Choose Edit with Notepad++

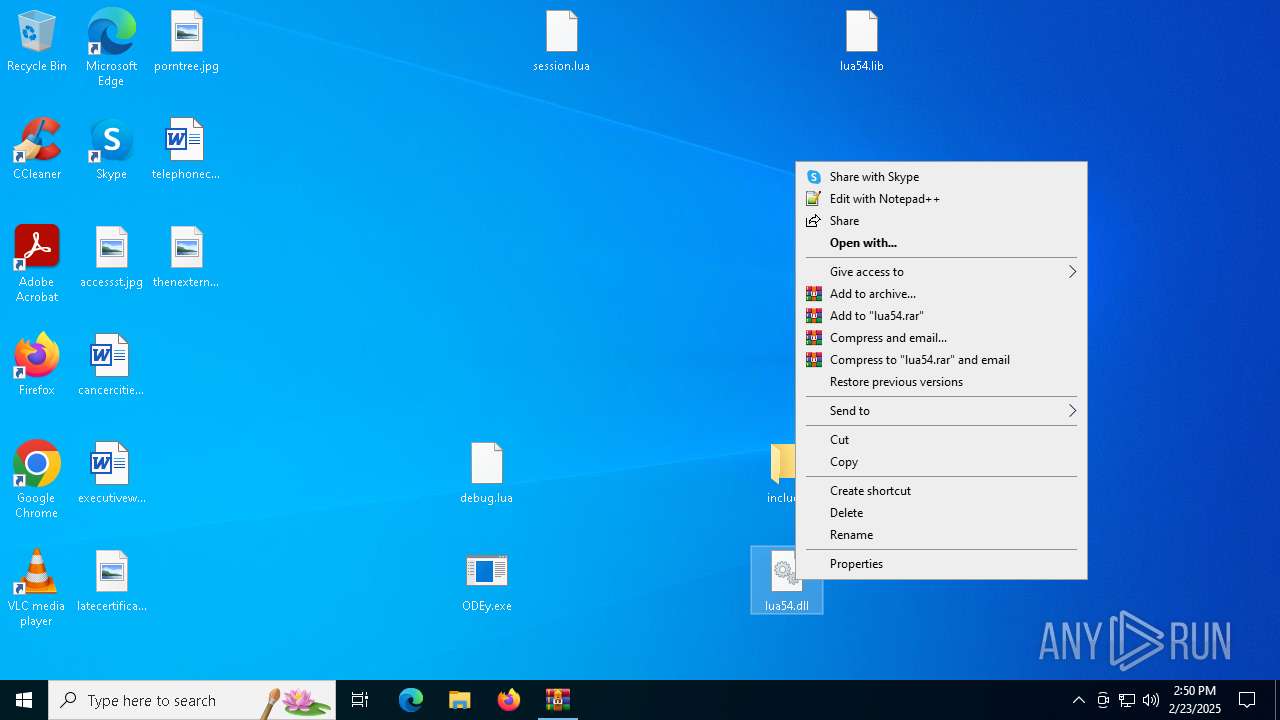(941, 199)
